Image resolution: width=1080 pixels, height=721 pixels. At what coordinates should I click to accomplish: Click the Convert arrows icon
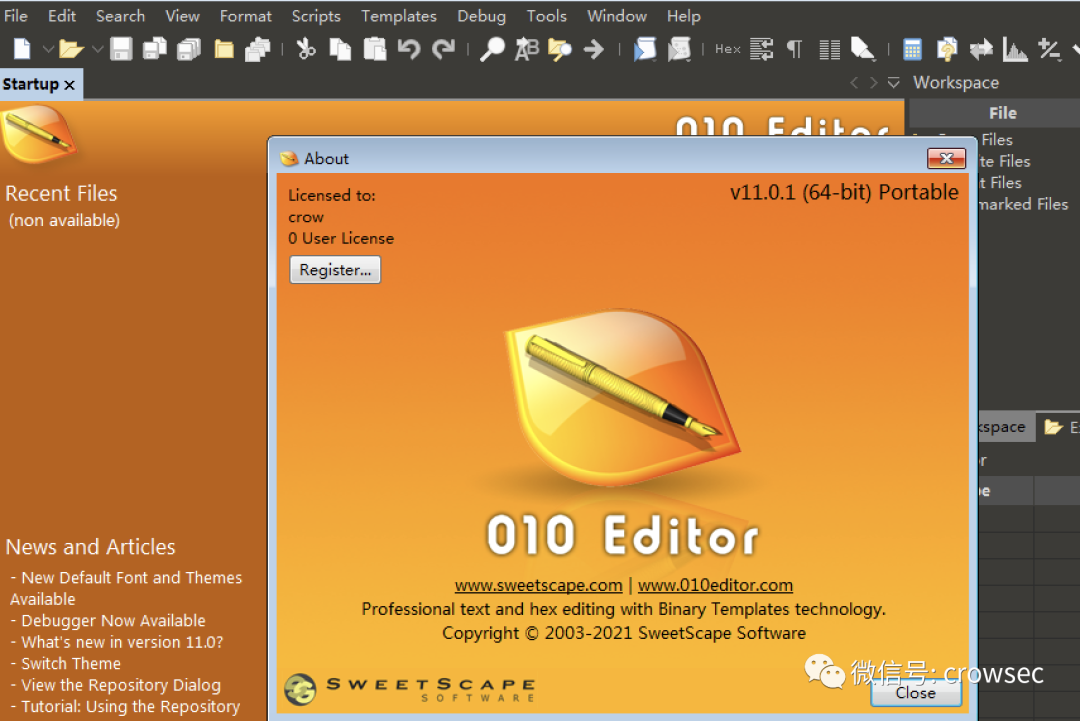click(x=981, y=49)
